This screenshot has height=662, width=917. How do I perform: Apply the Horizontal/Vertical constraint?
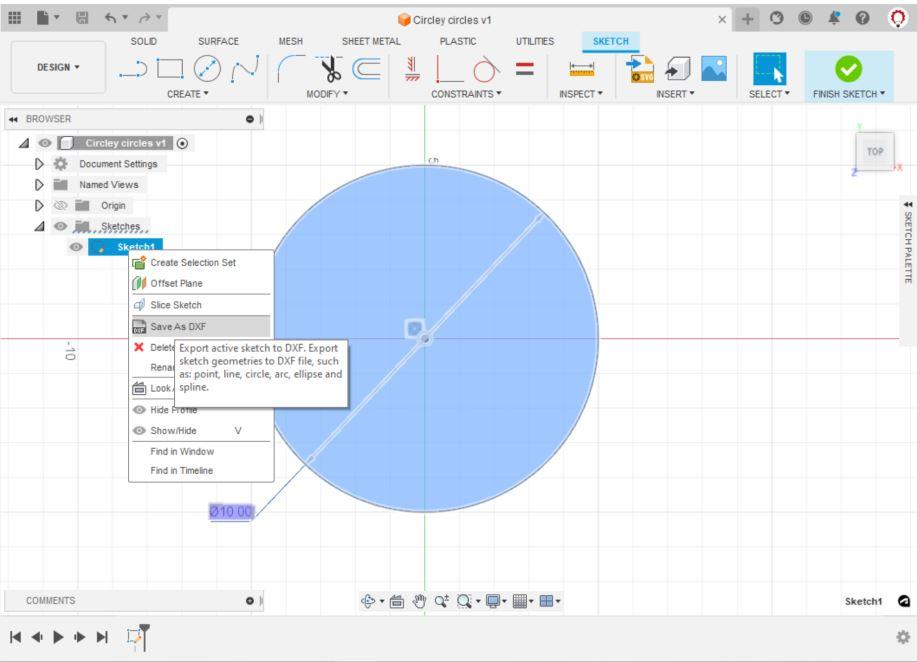(x=412, y=69)
